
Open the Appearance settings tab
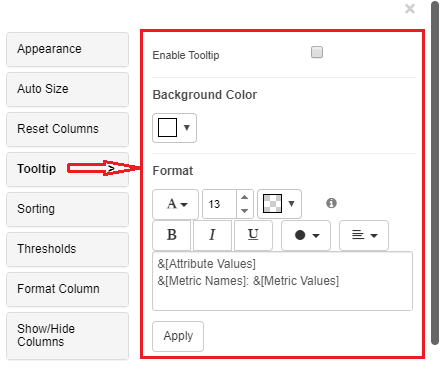67,49
